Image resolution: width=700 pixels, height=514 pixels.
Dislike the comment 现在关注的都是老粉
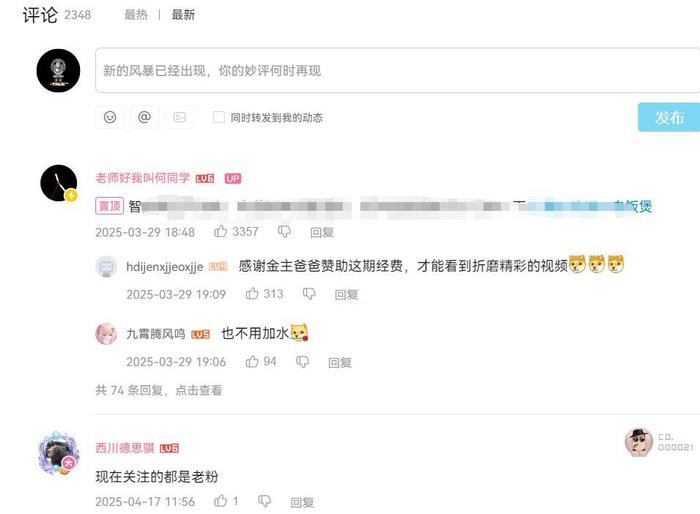click(x=264, y=501)
